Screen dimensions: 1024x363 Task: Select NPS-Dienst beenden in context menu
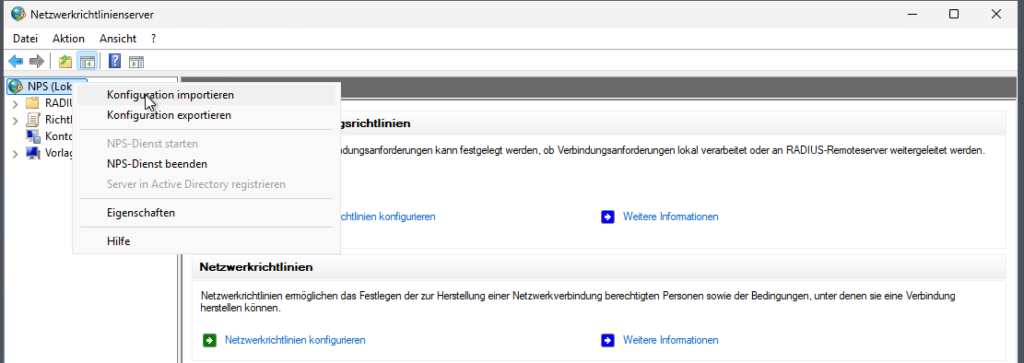(x=206, y=164)
